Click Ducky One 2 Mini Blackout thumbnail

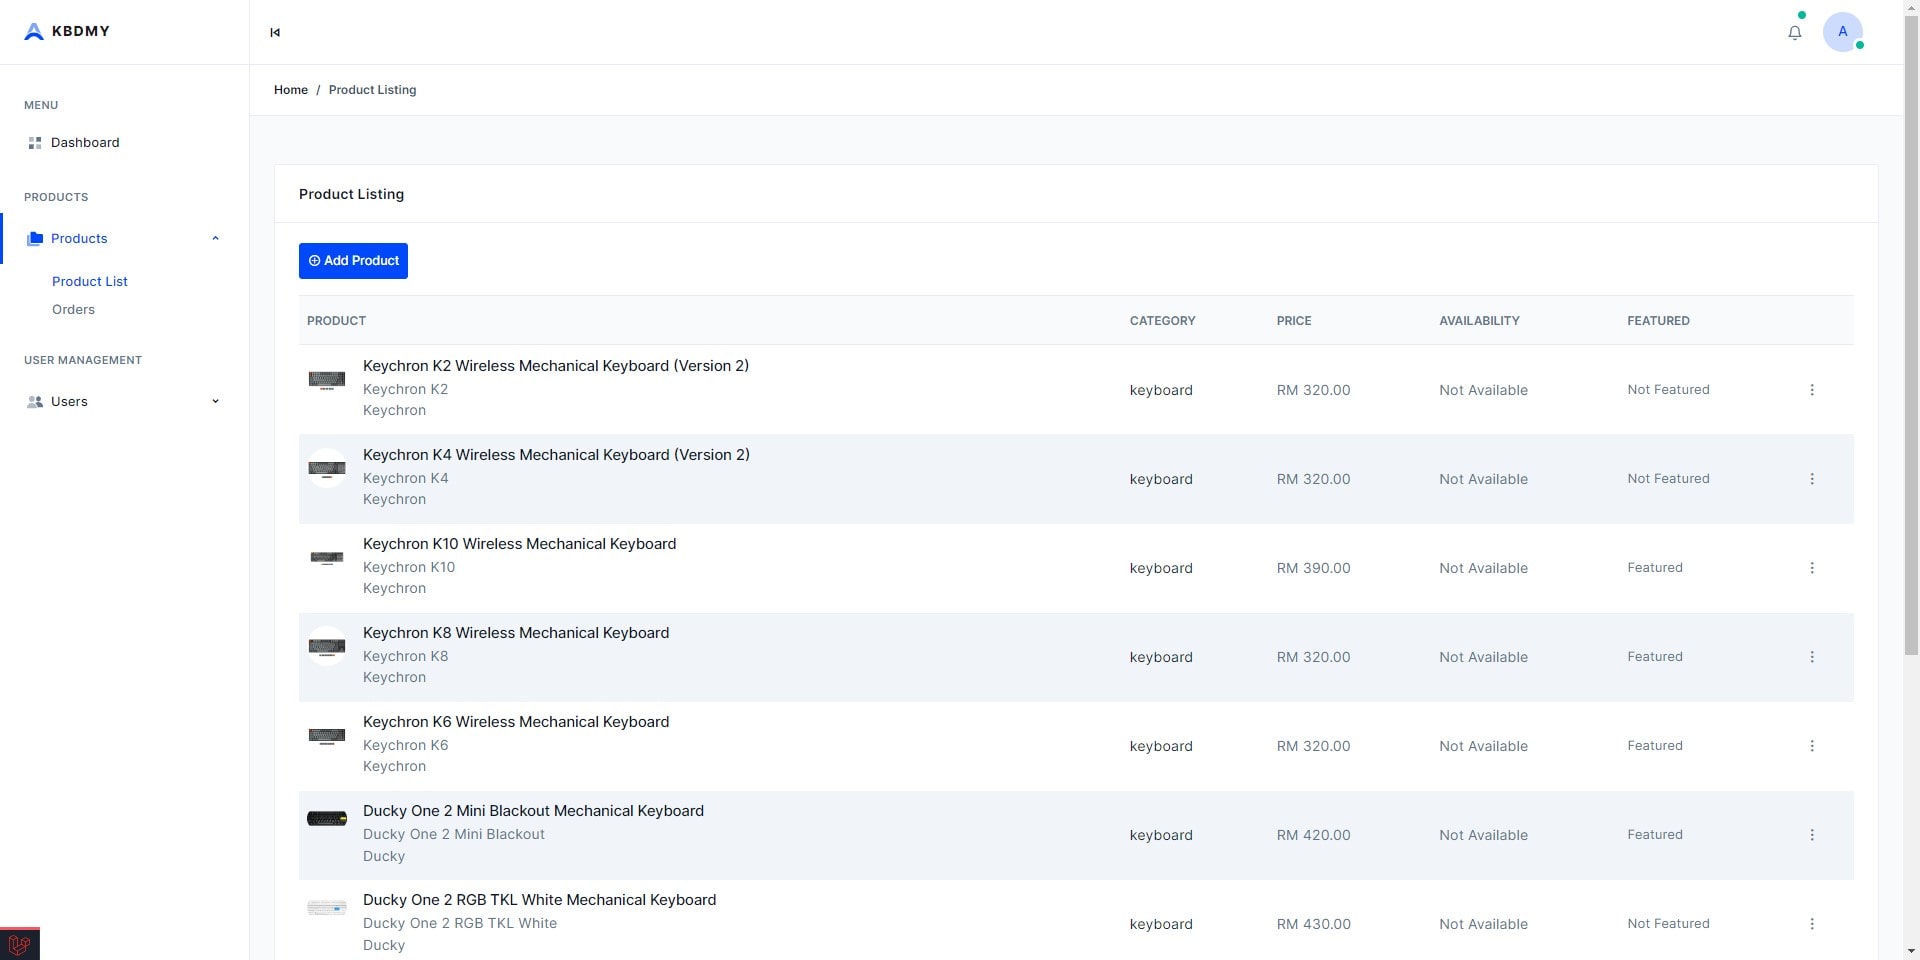(x=327, y=818)
